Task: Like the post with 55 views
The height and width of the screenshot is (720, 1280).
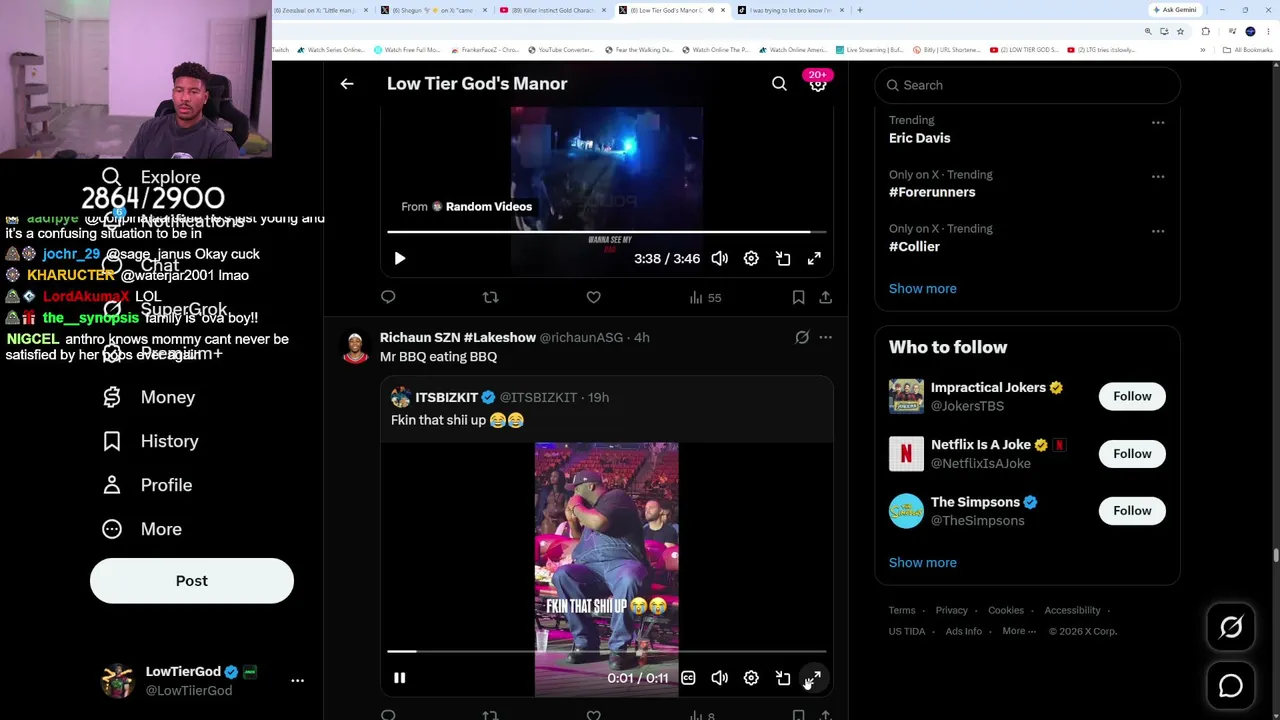Action: pyautogui.click(x=593, y=297)
